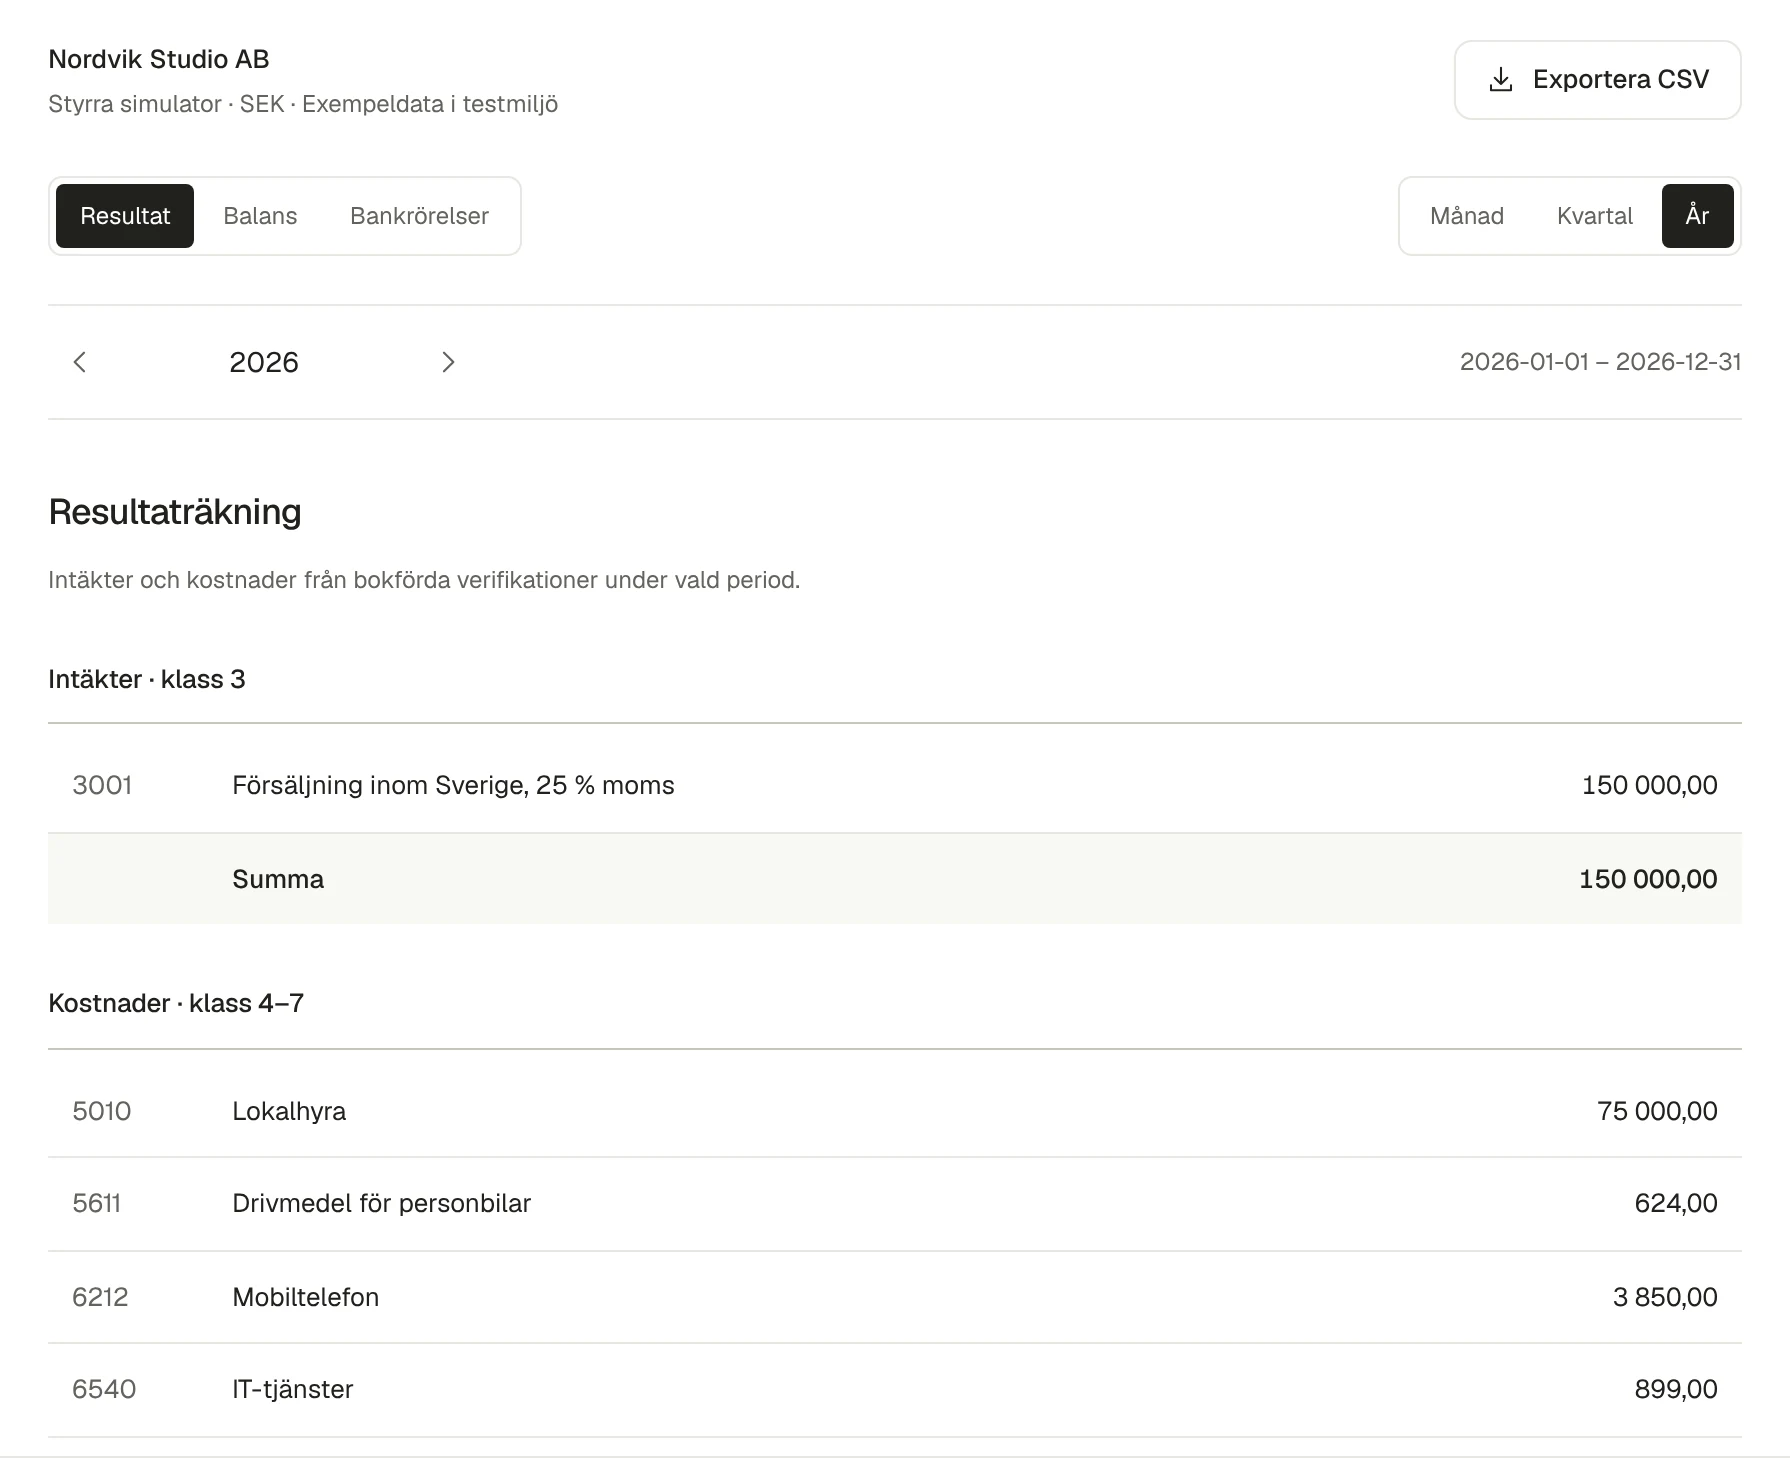This screenshot has width=1790, height=1458.
Task: Open the Resultat tab
Action: pyautogui.click(x=125, y=216)
